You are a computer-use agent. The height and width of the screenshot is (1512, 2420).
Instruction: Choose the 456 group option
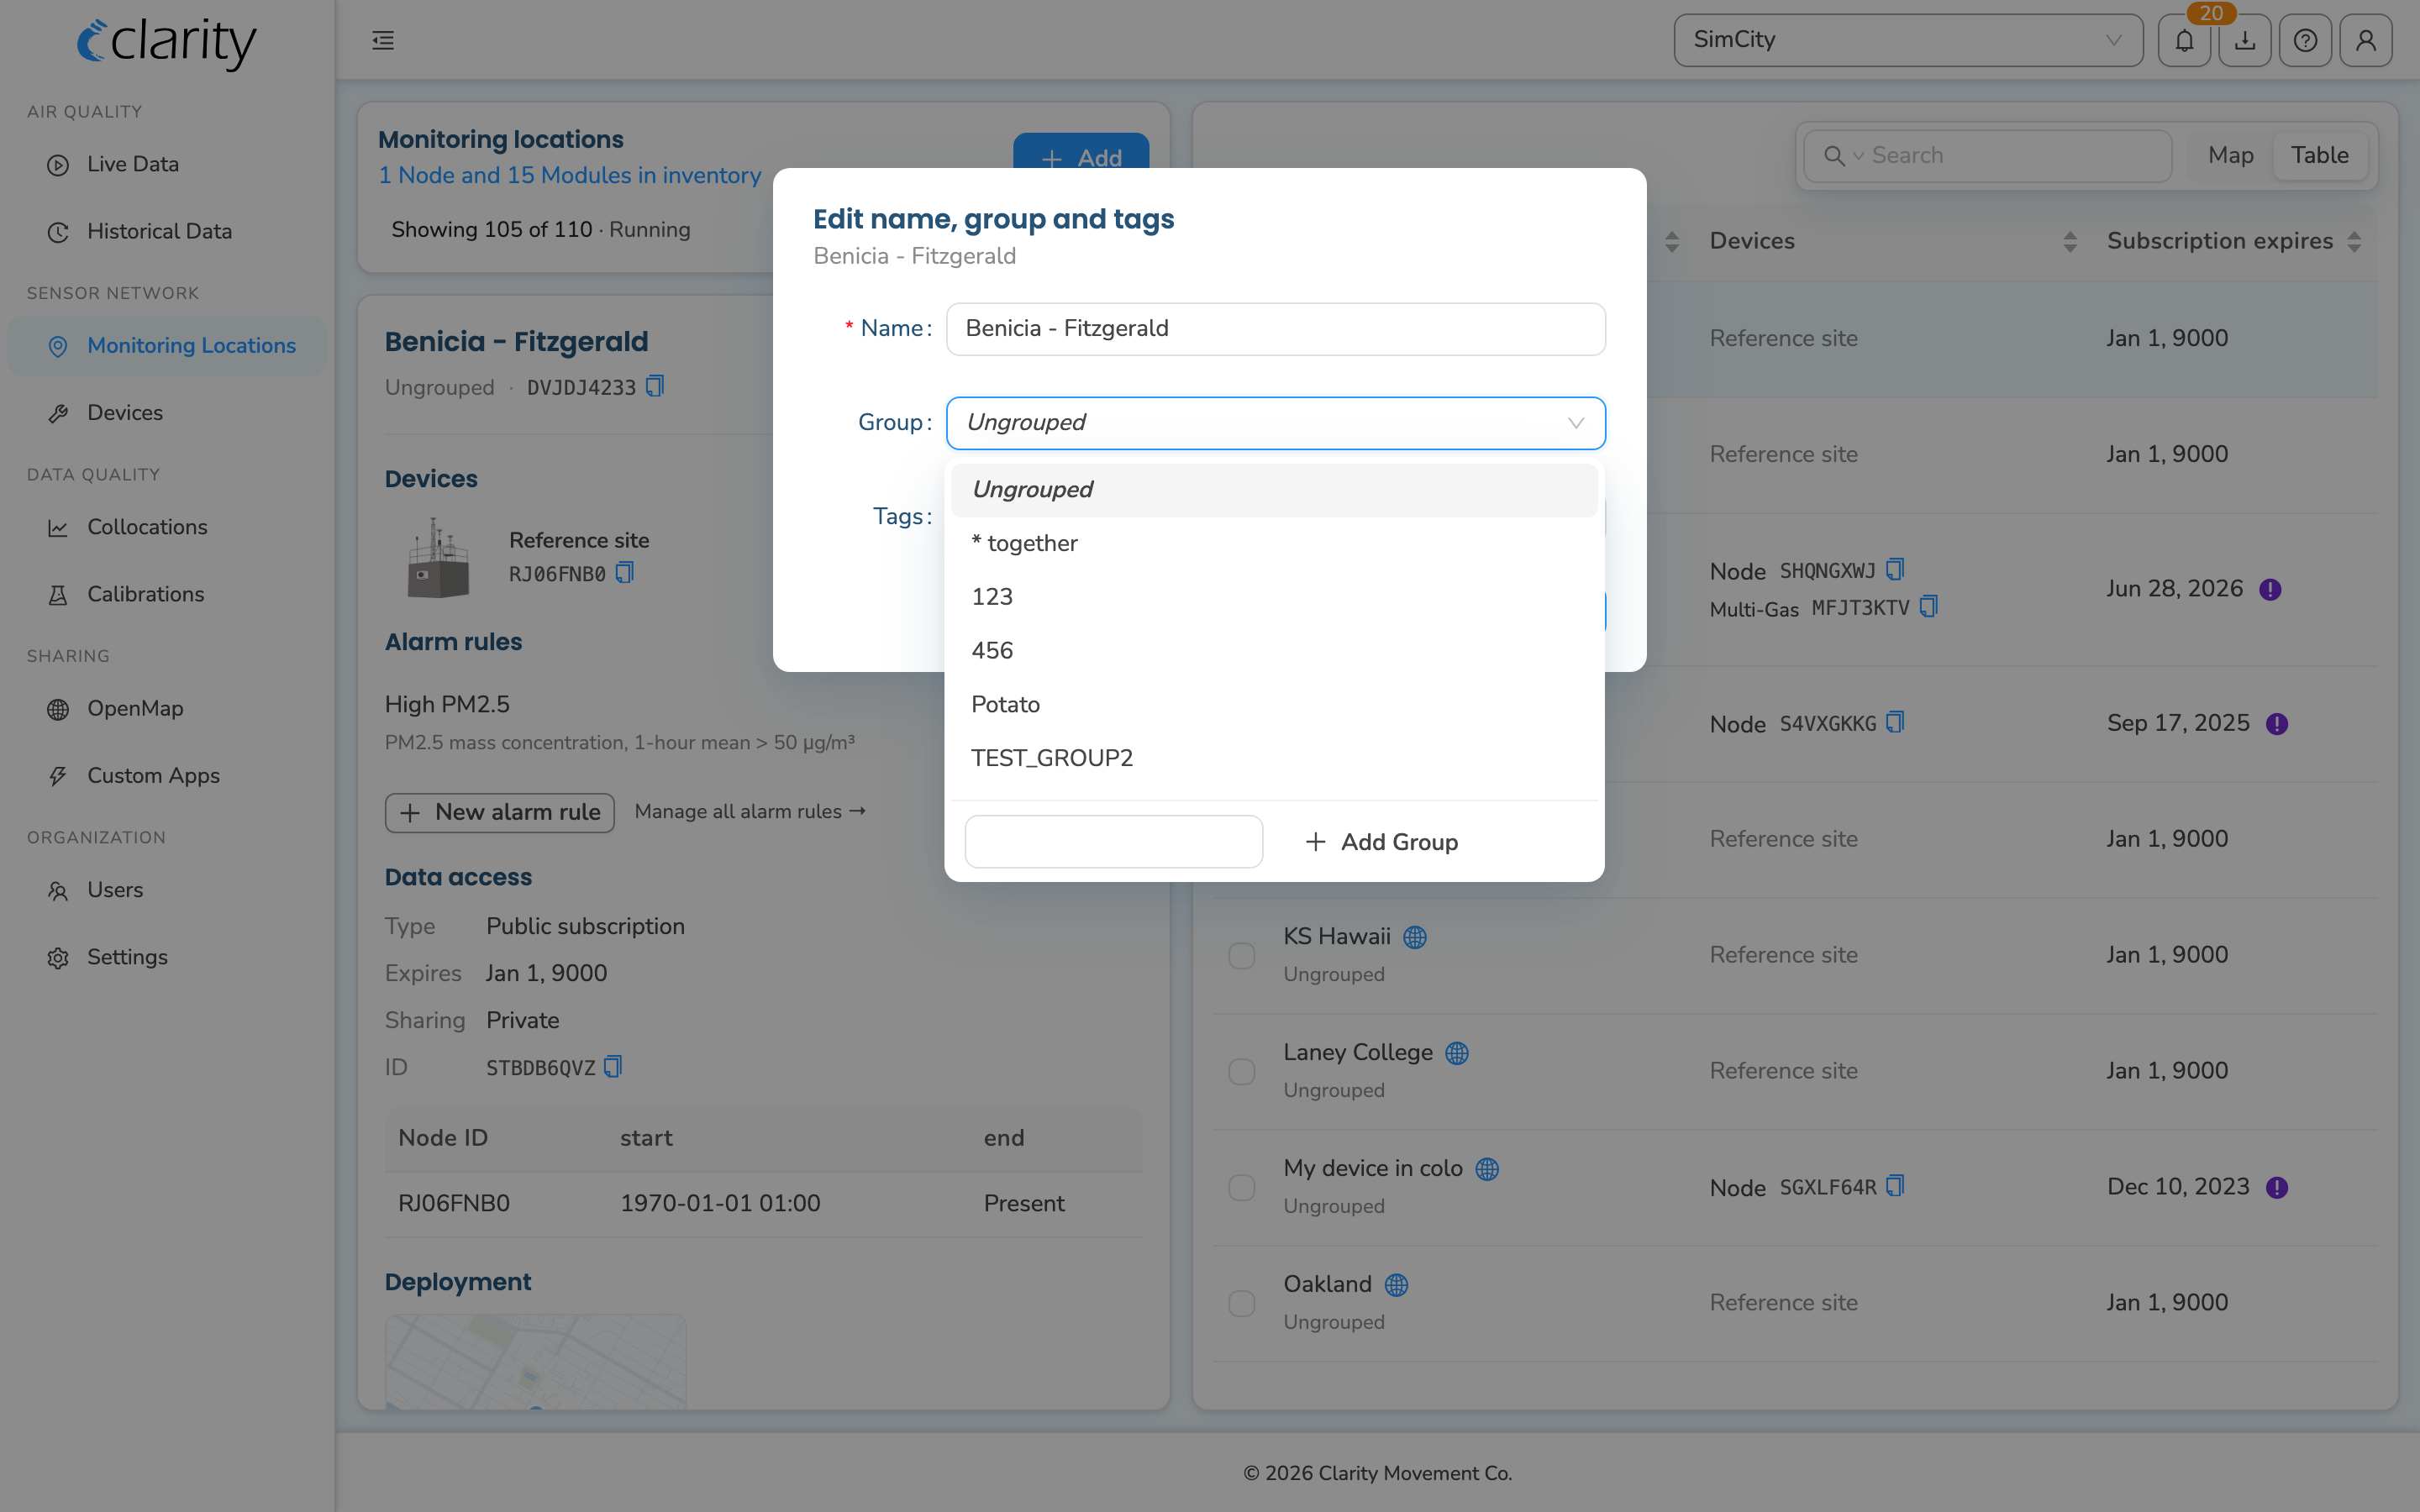[1273, 651]
